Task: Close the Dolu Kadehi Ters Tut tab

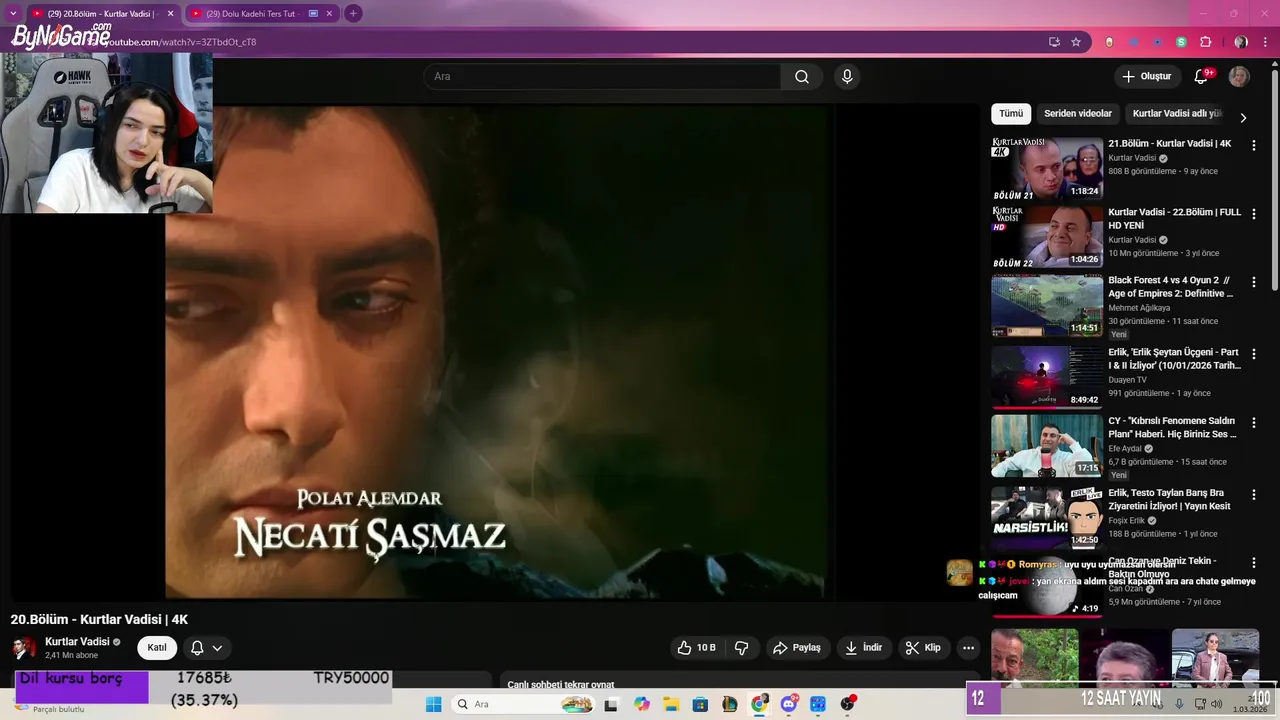Action: (329, 14)
